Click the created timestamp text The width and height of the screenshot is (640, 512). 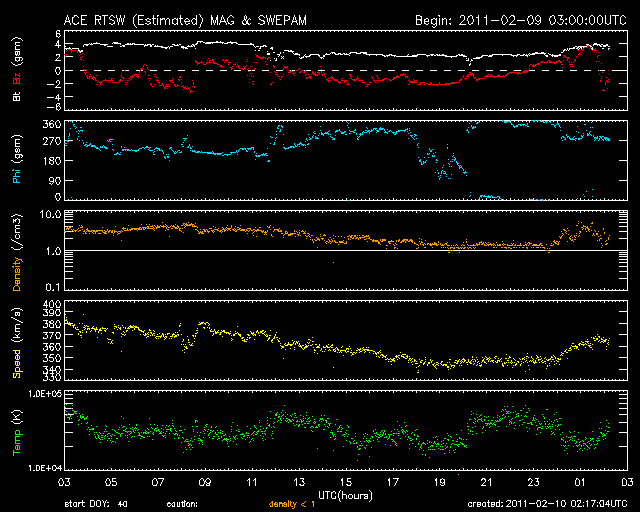click(x=547, y=504)
